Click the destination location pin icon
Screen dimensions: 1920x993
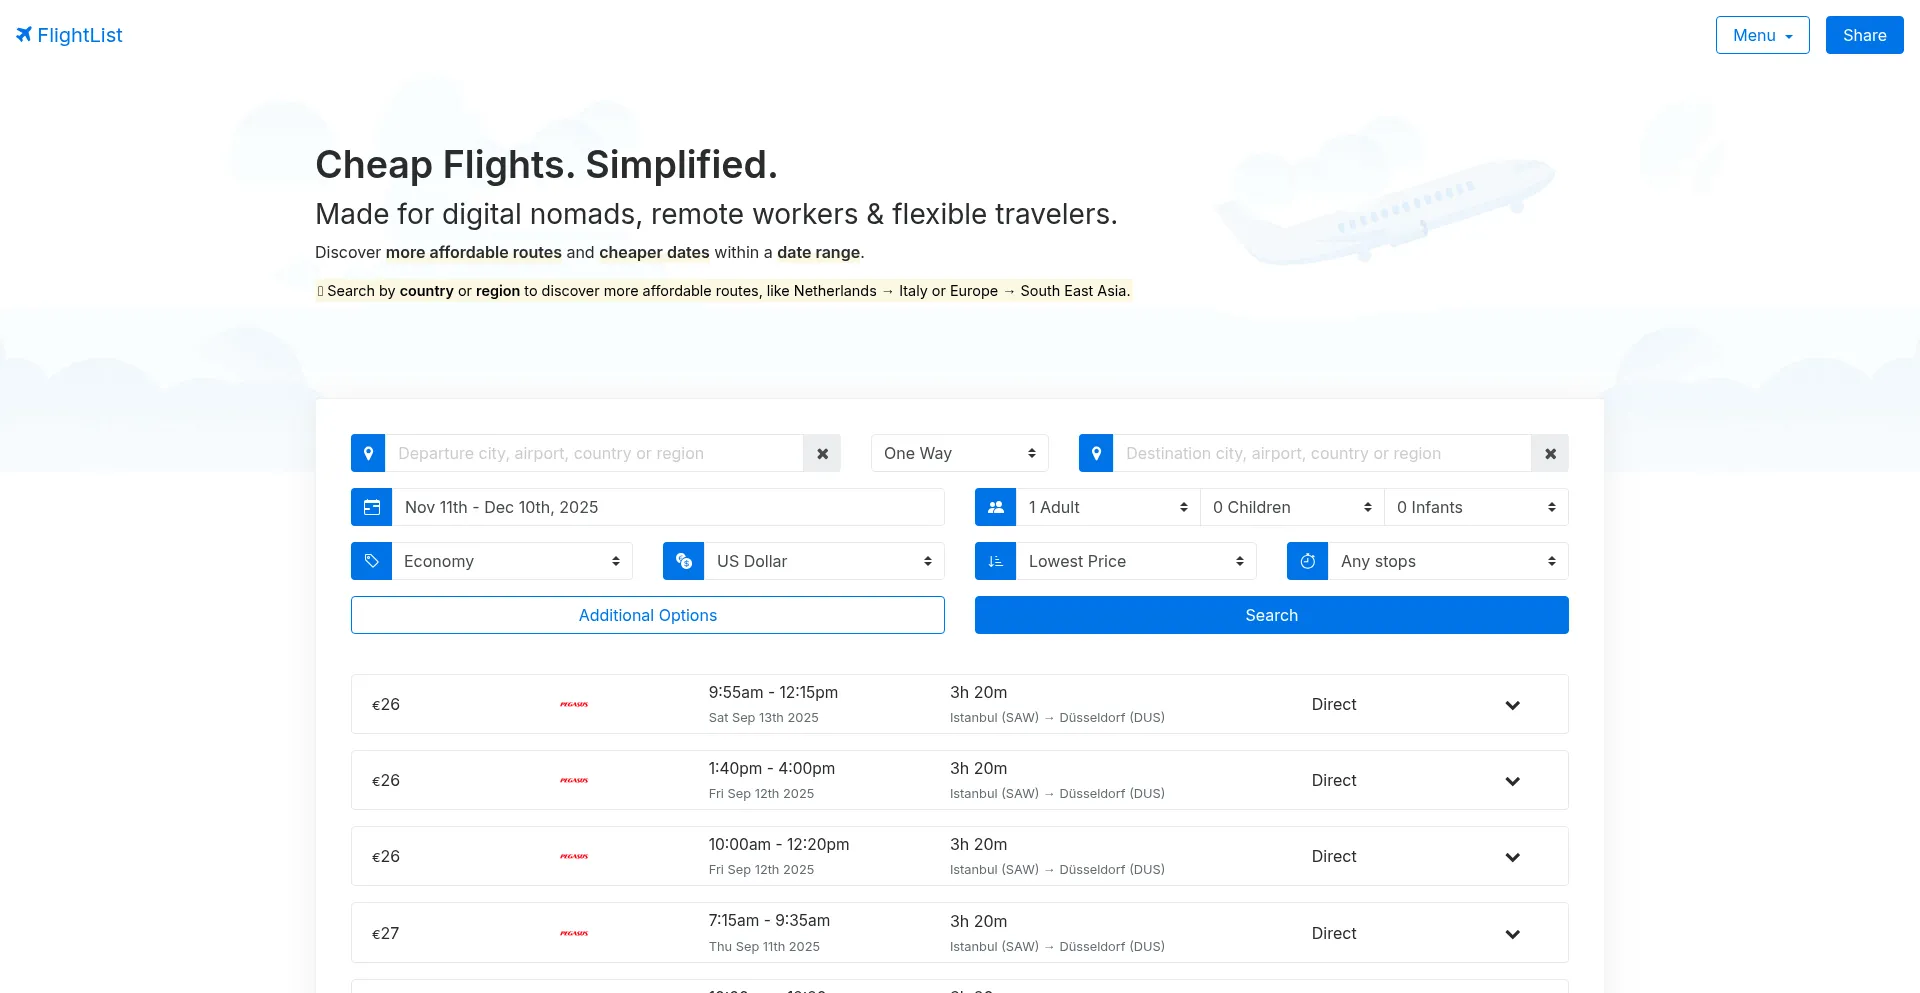point(1096,453)
